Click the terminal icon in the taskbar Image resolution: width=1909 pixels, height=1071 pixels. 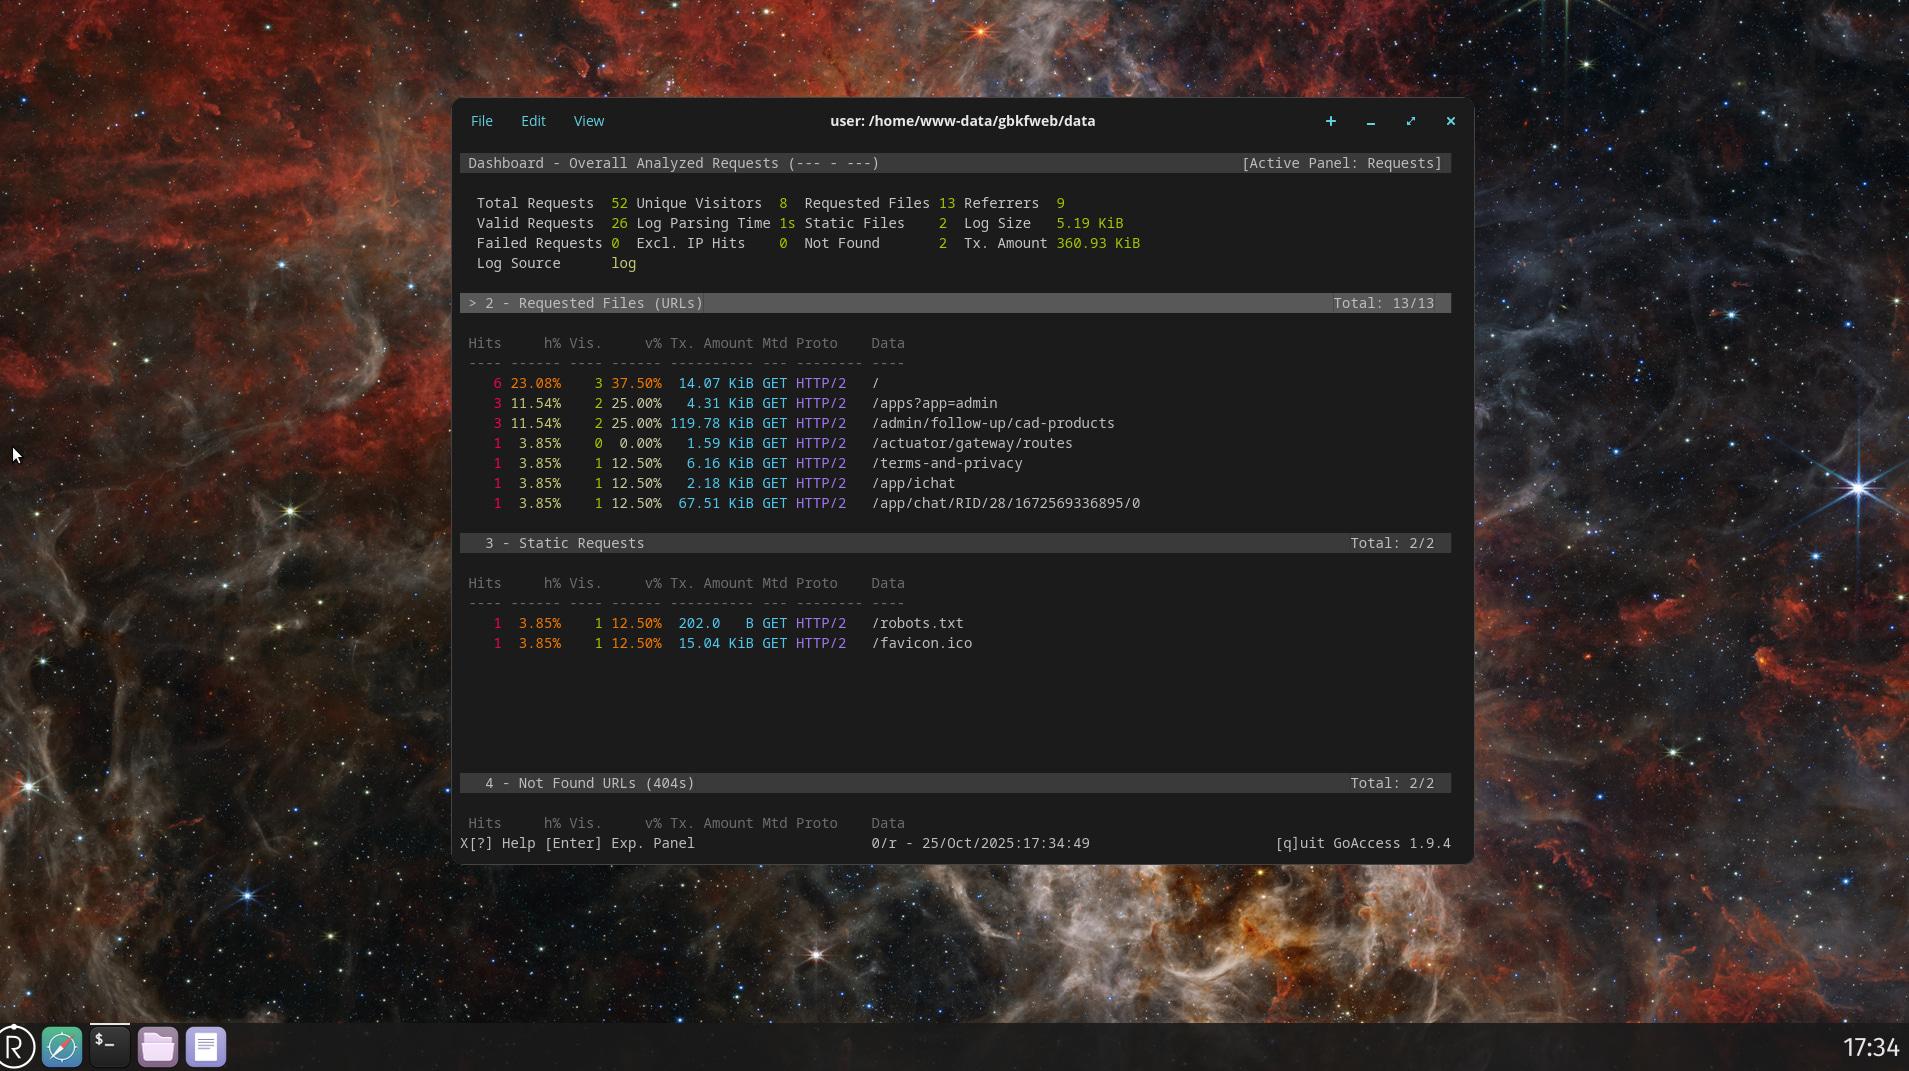109,1047
